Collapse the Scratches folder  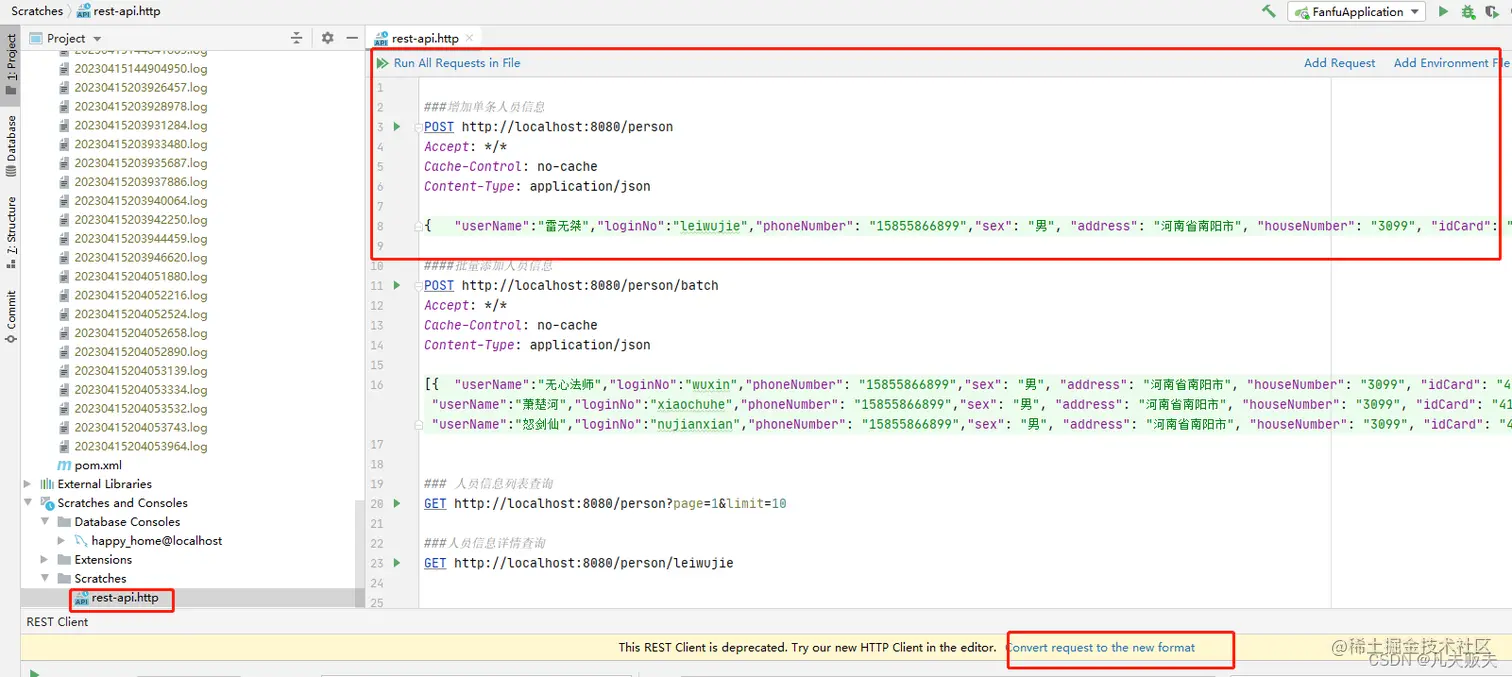point(44,579)
